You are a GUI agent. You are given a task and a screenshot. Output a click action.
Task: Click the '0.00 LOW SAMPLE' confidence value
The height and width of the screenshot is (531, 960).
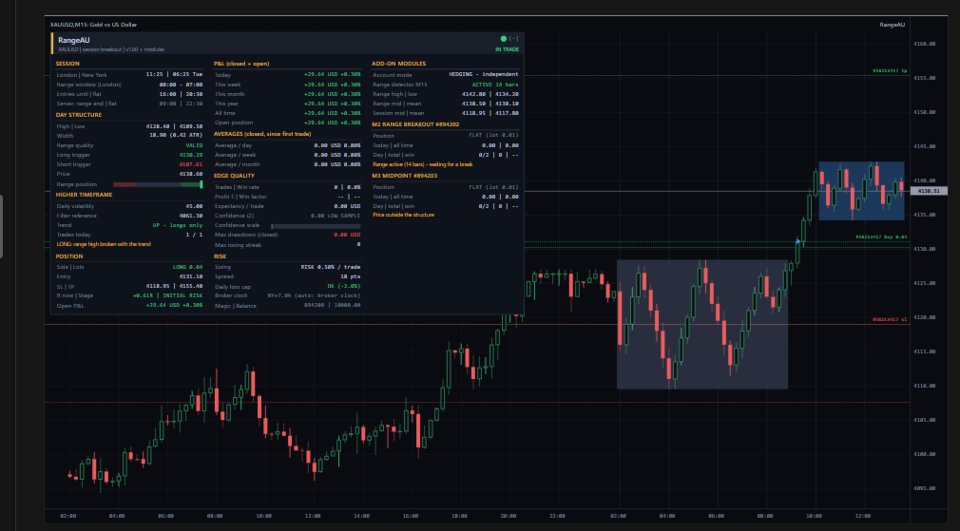tap(336, 216)
